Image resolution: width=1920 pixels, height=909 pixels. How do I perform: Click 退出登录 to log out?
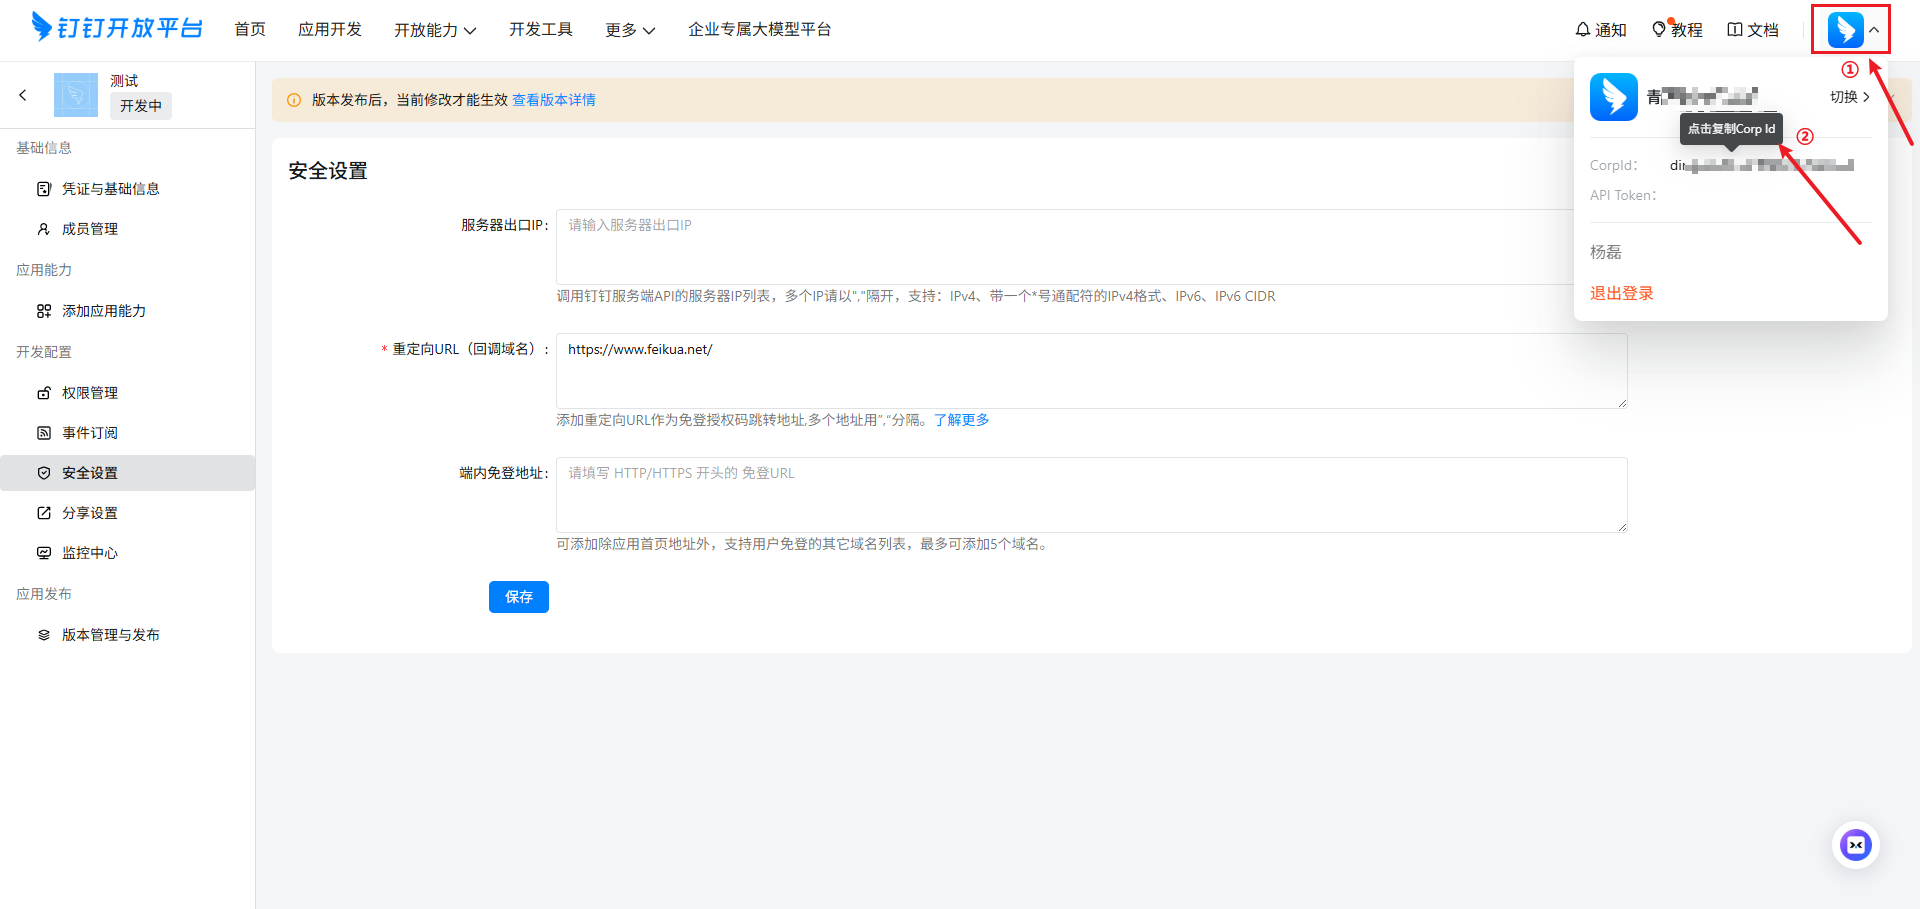tap(1621, 293)
